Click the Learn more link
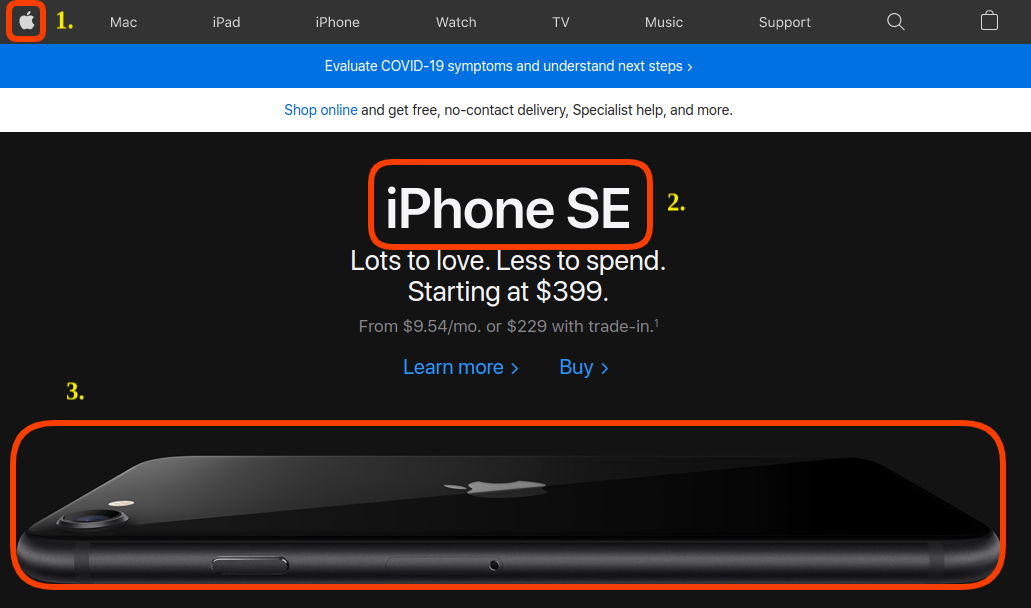Viewport: 1031px width, 608px height. click(x=460, y=367)
